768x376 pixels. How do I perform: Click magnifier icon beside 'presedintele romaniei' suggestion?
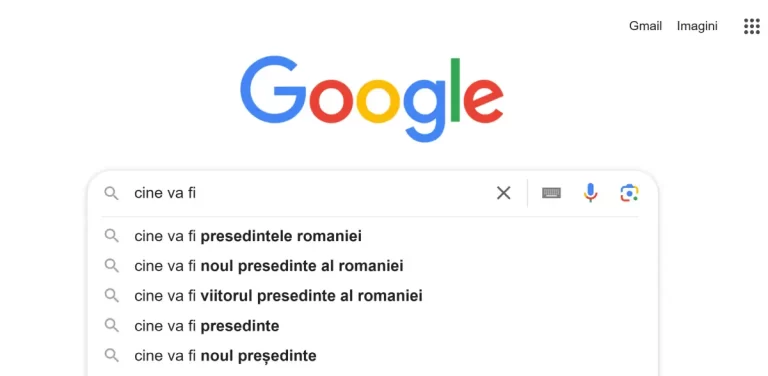[112, 236]
